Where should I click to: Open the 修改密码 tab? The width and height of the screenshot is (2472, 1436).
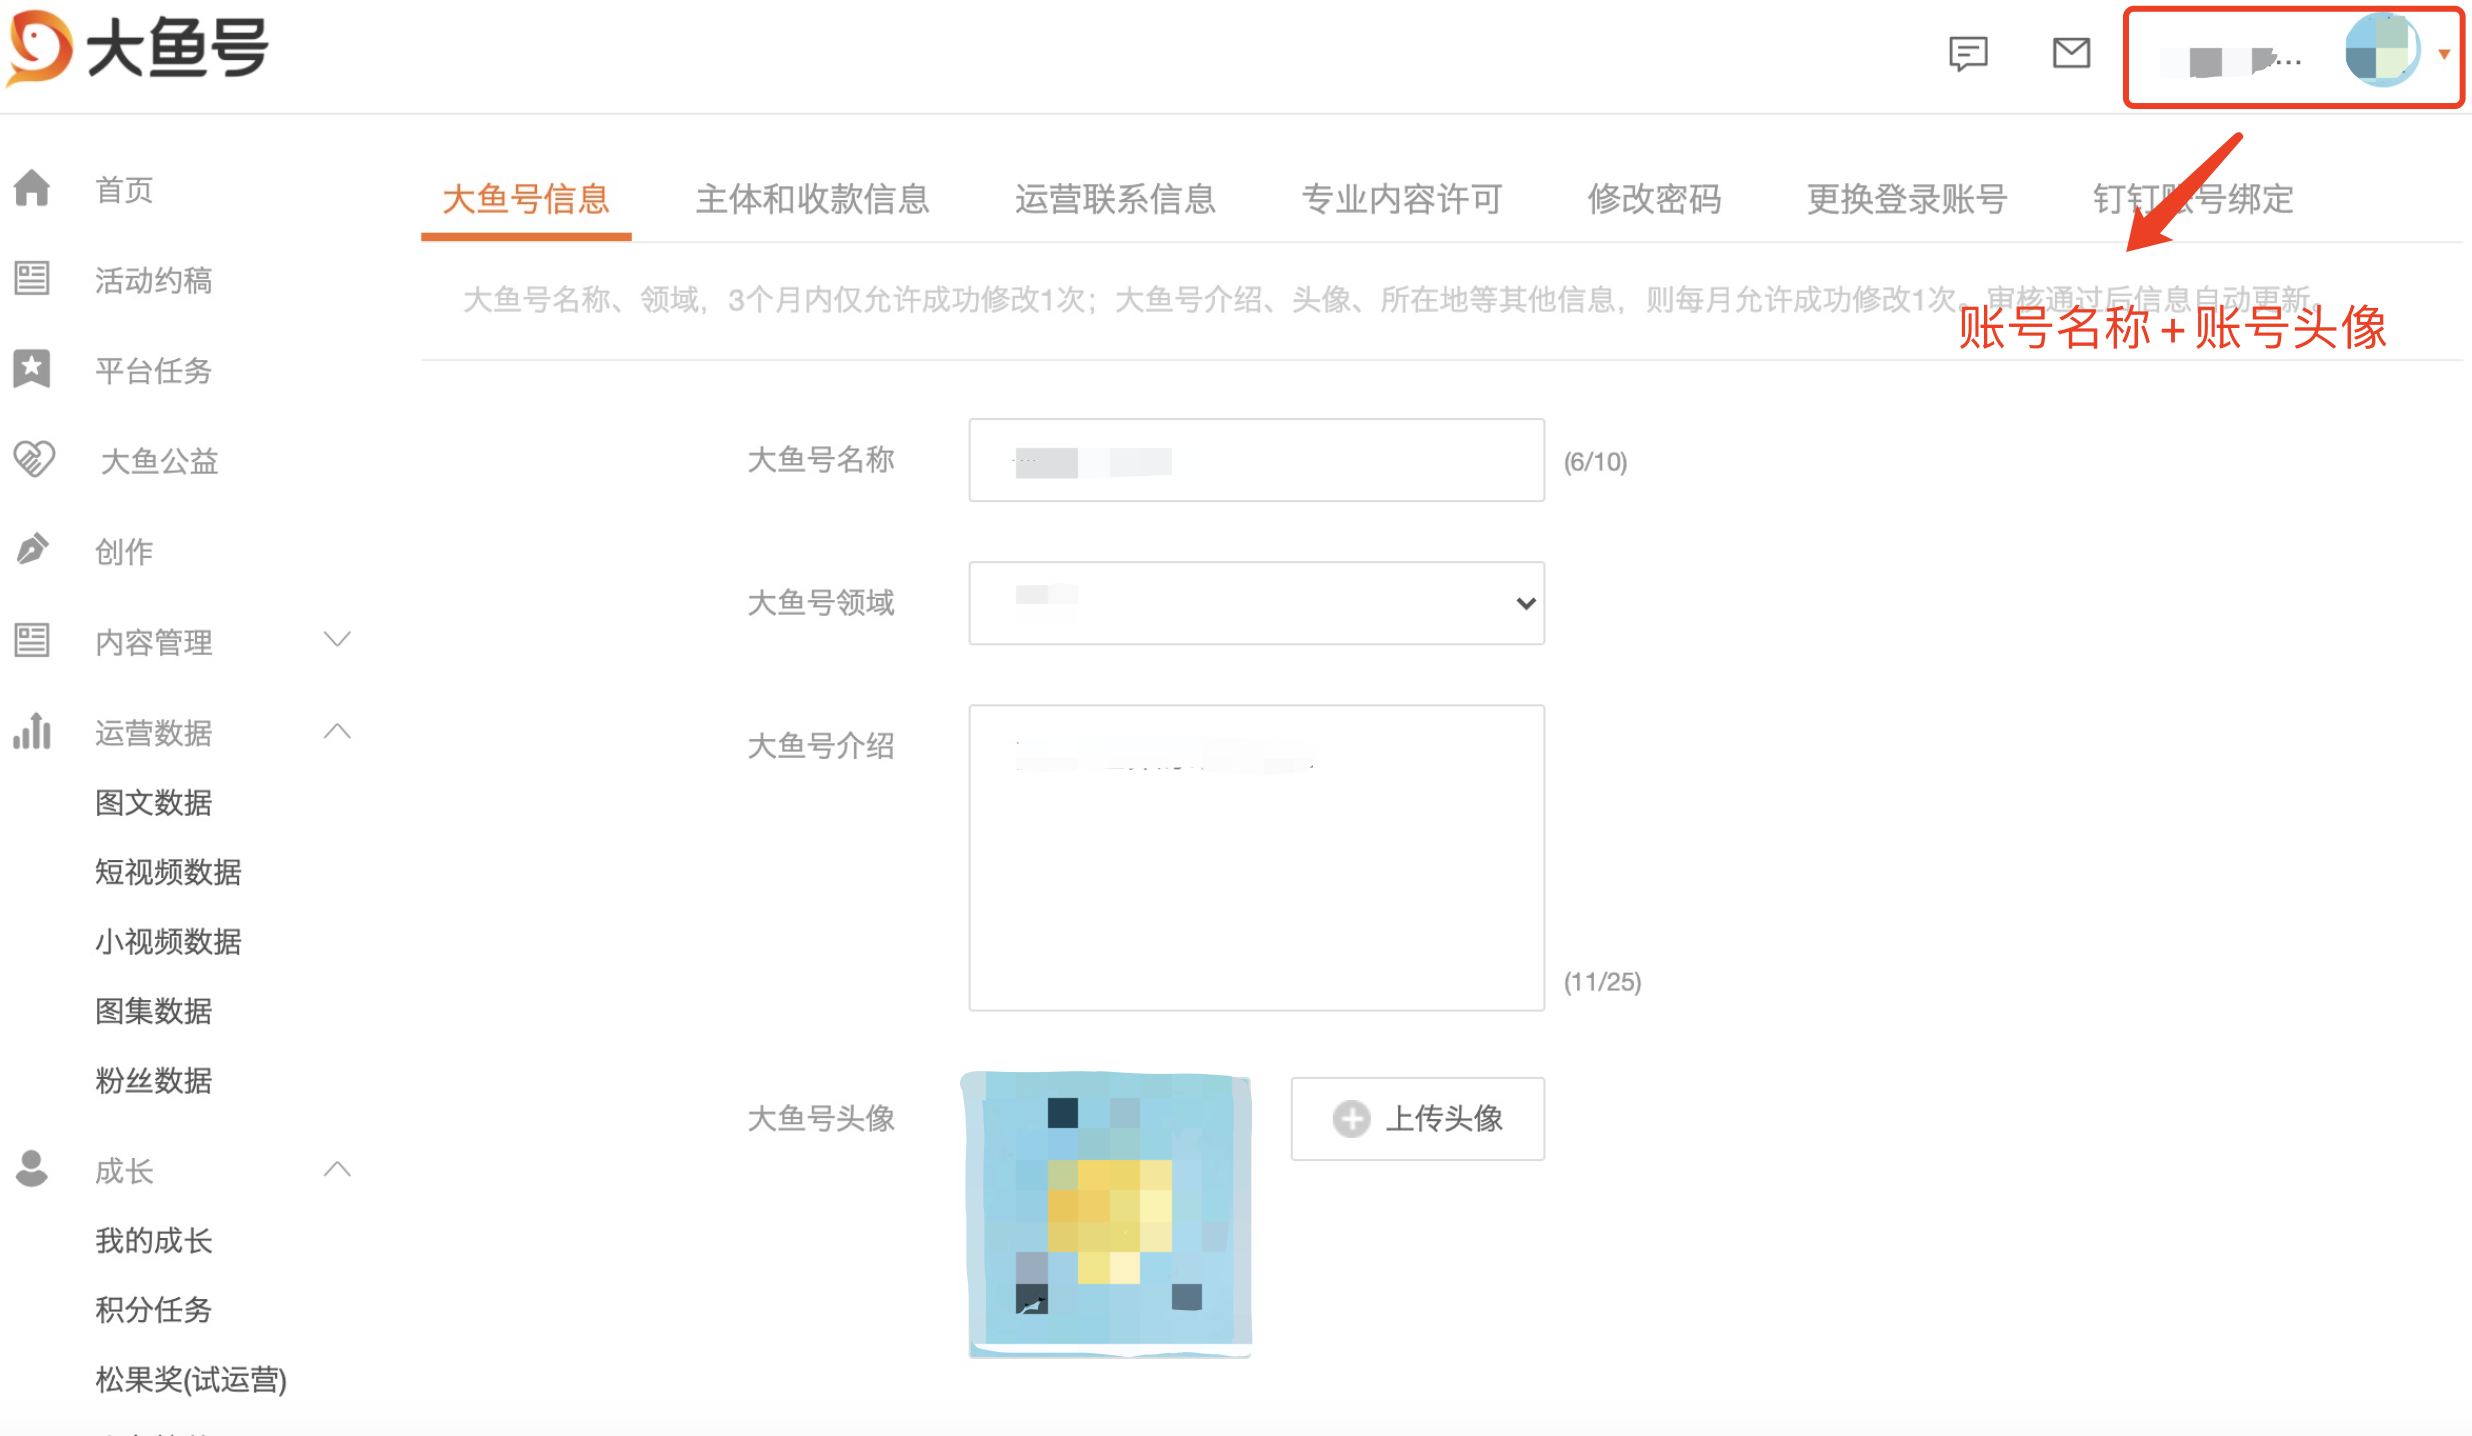pyautogui.click(x=1654, y=199)
